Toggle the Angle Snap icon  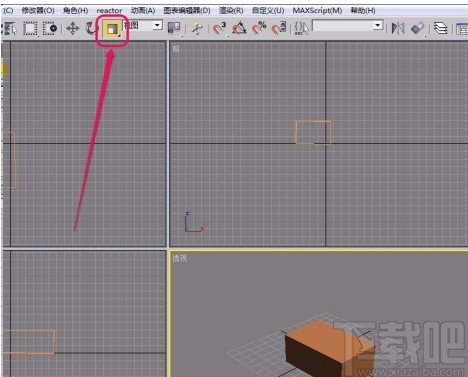pos(239,29)
